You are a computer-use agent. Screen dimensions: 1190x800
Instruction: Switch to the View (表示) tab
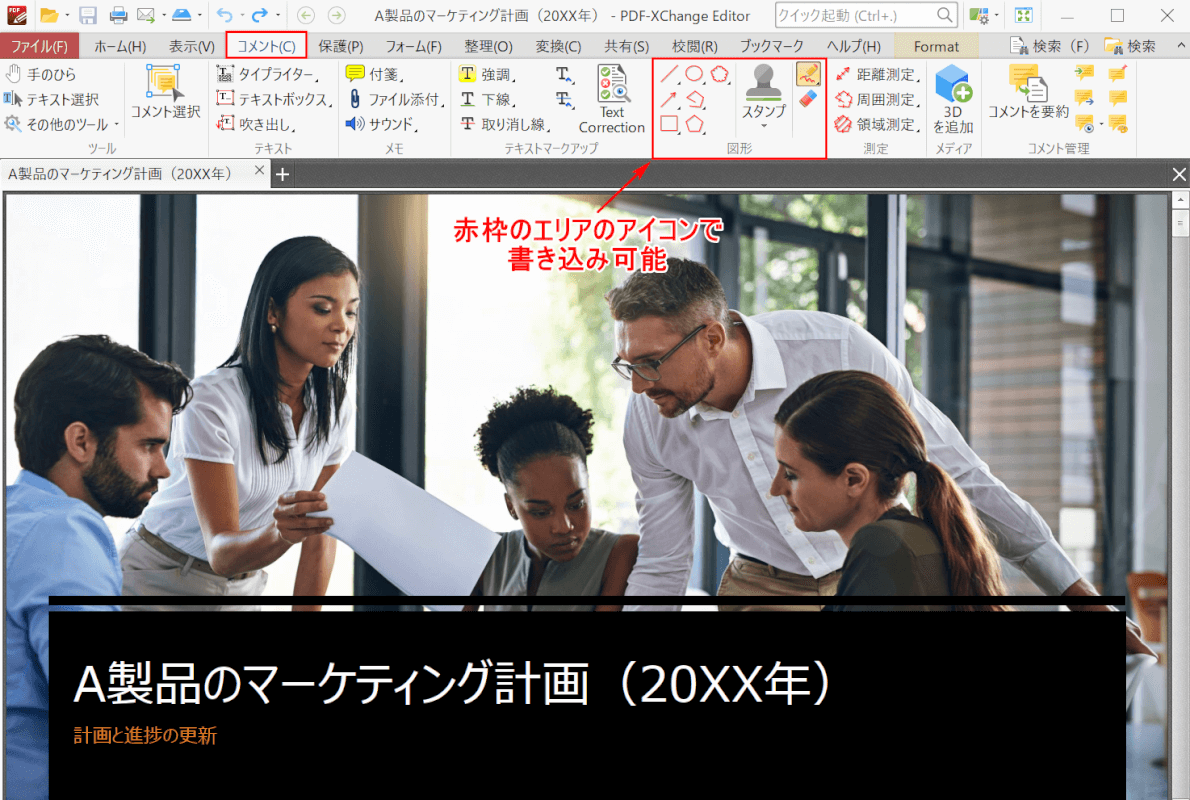point(191,46)
